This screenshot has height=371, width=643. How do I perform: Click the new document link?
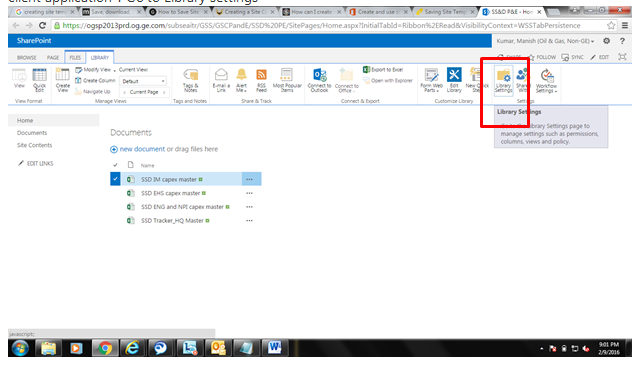pos(142,149)
